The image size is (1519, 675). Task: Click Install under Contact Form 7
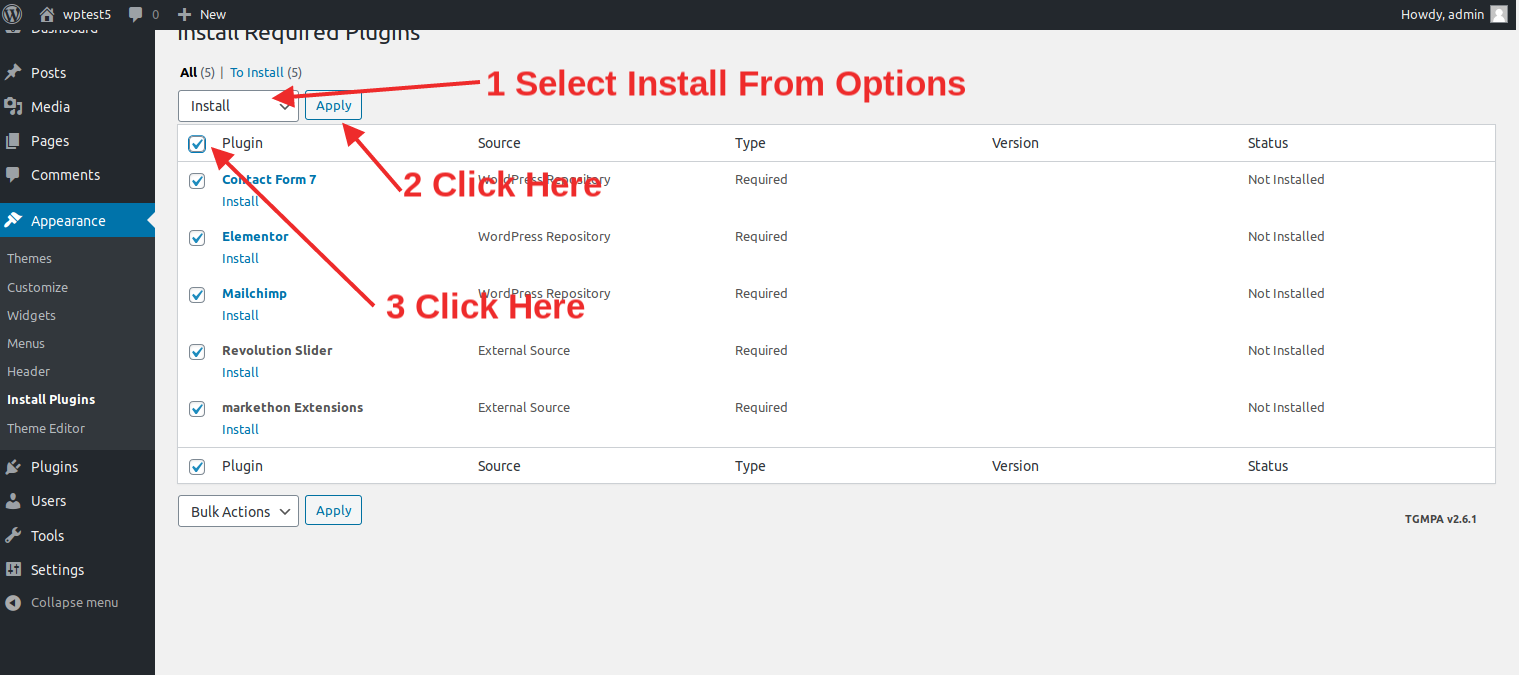pos(240,201)
